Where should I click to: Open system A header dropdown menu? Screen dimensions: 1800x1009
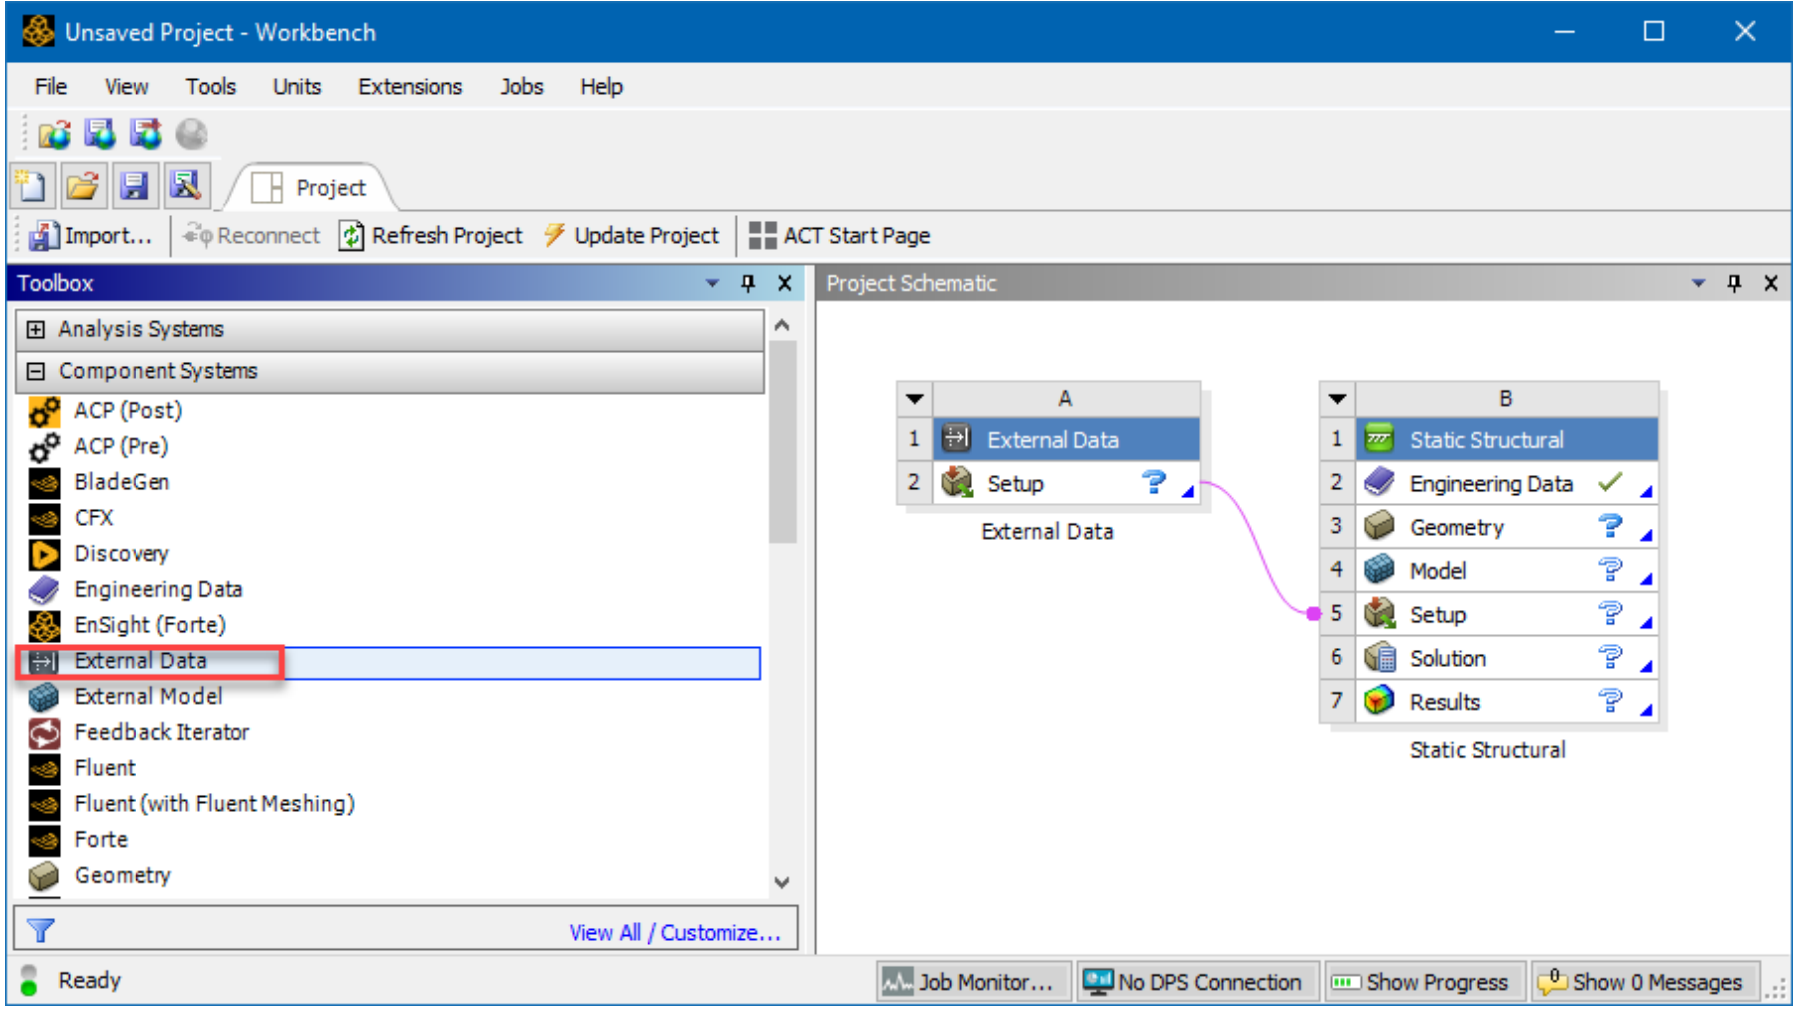point(914,398)
